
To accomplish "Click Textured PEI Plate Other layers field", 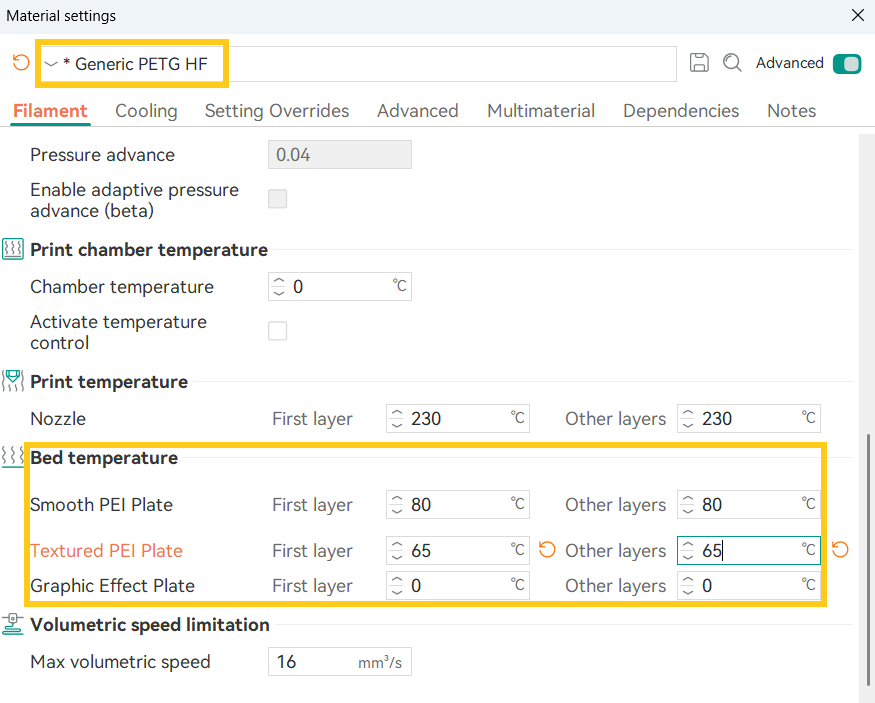I will pos(749,551).
